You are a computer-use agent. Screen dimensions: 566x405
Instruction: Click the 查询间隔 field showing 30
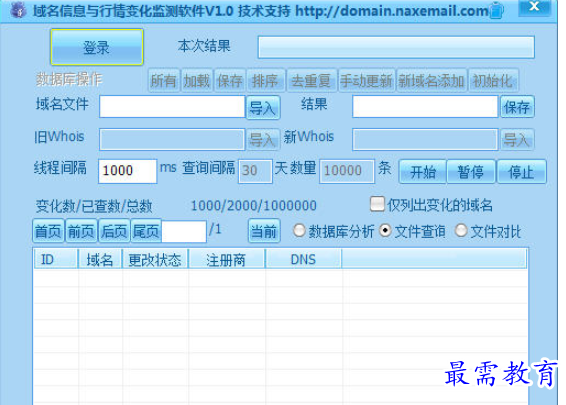[x=255, y=171]
